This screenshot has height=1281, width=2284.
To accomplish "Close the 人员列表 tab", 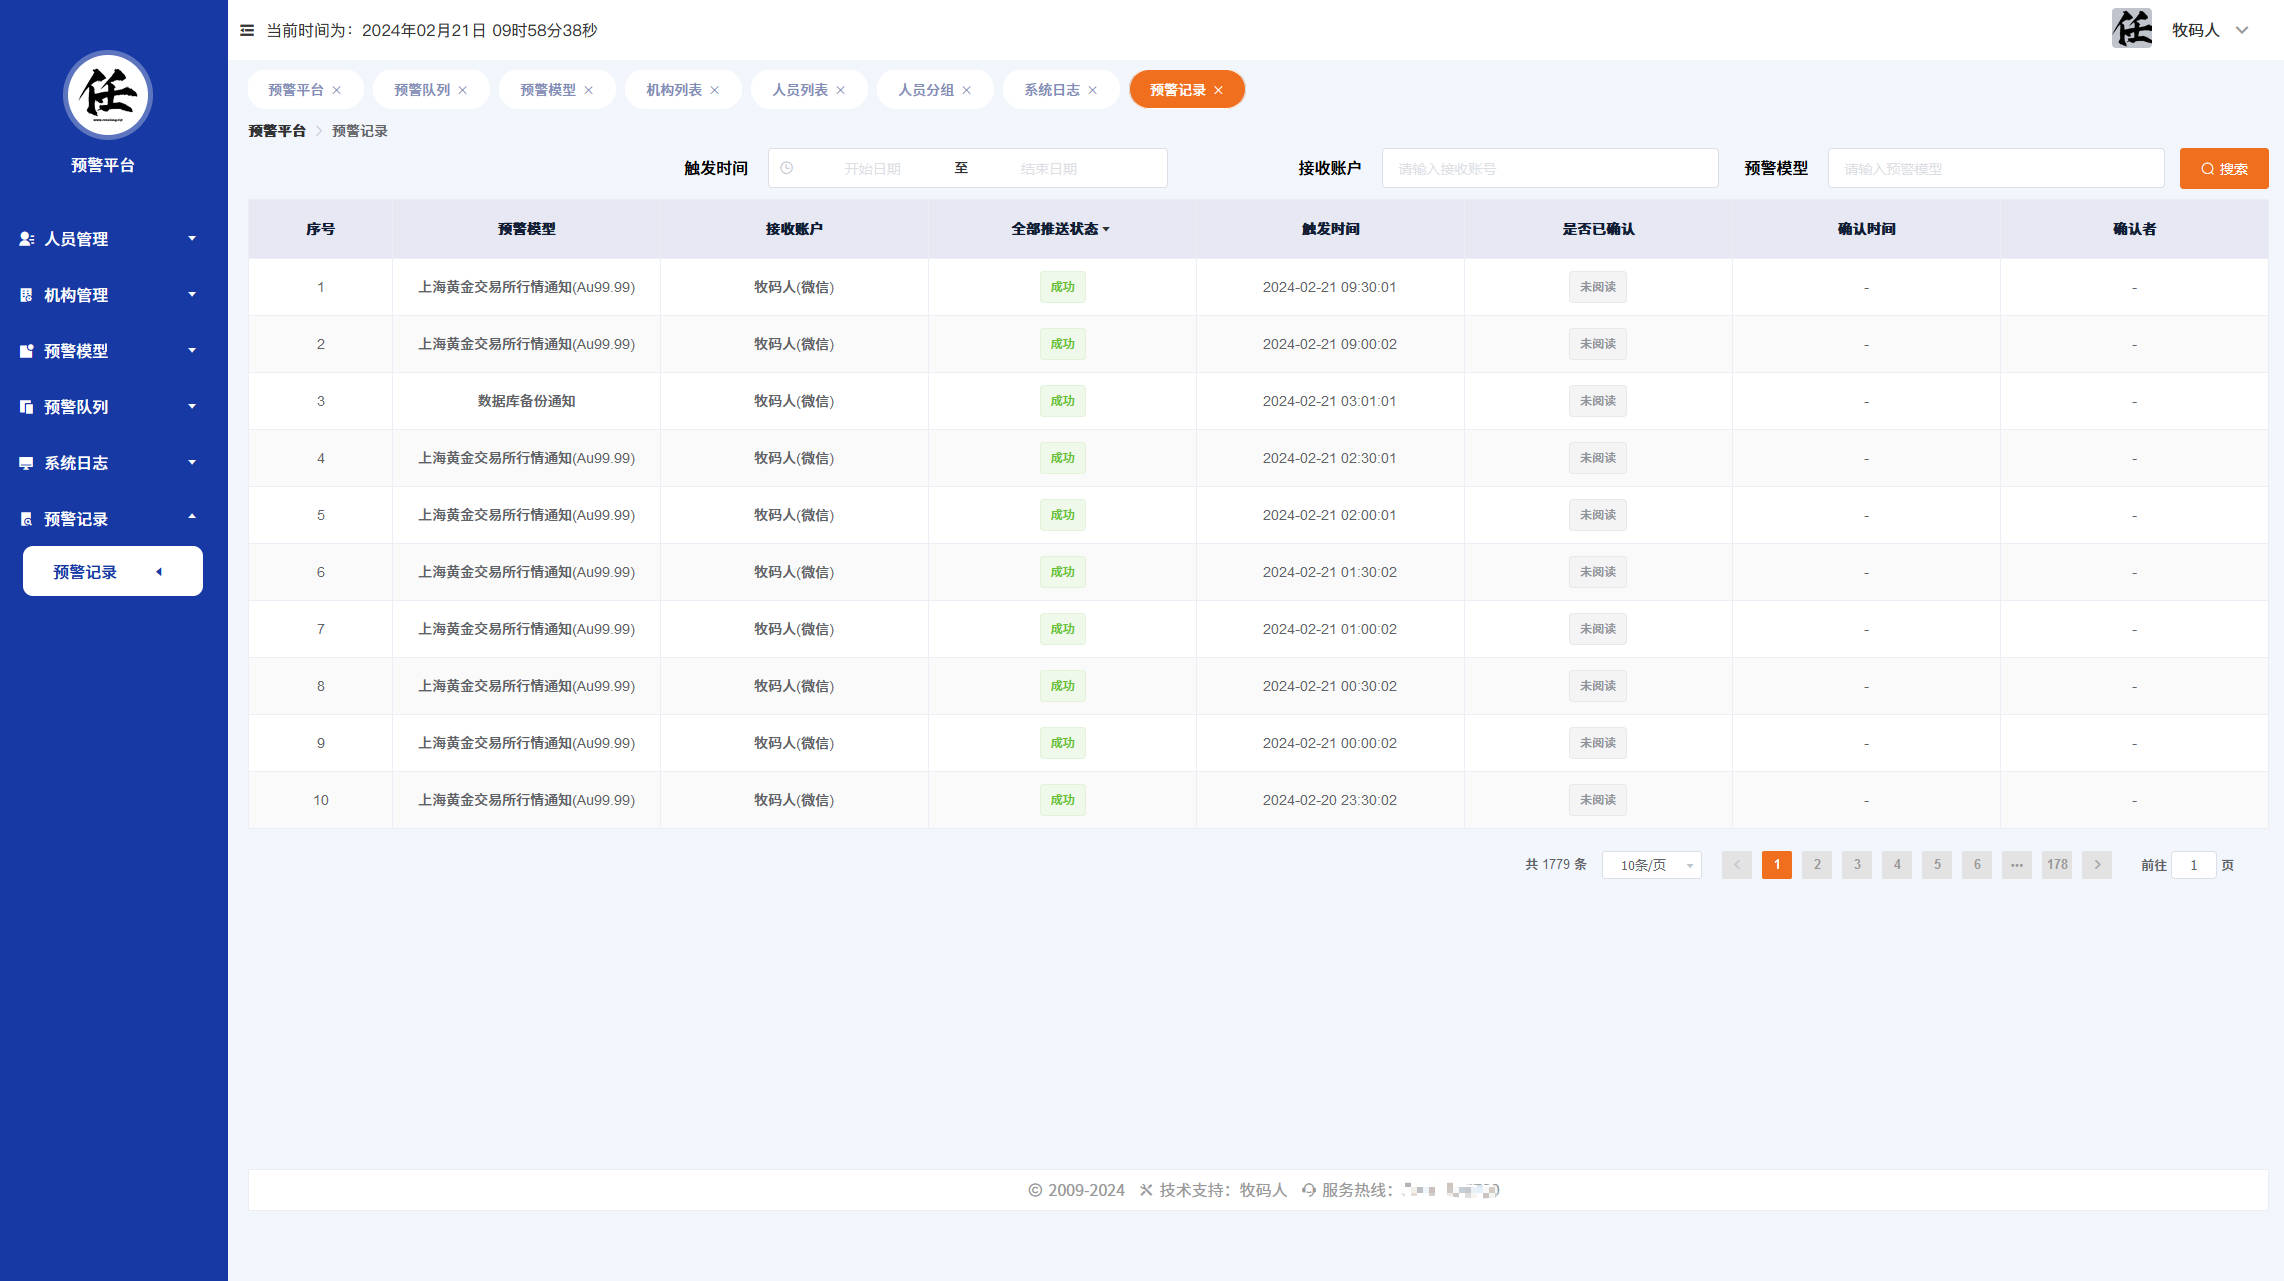I will pos(841,90).
